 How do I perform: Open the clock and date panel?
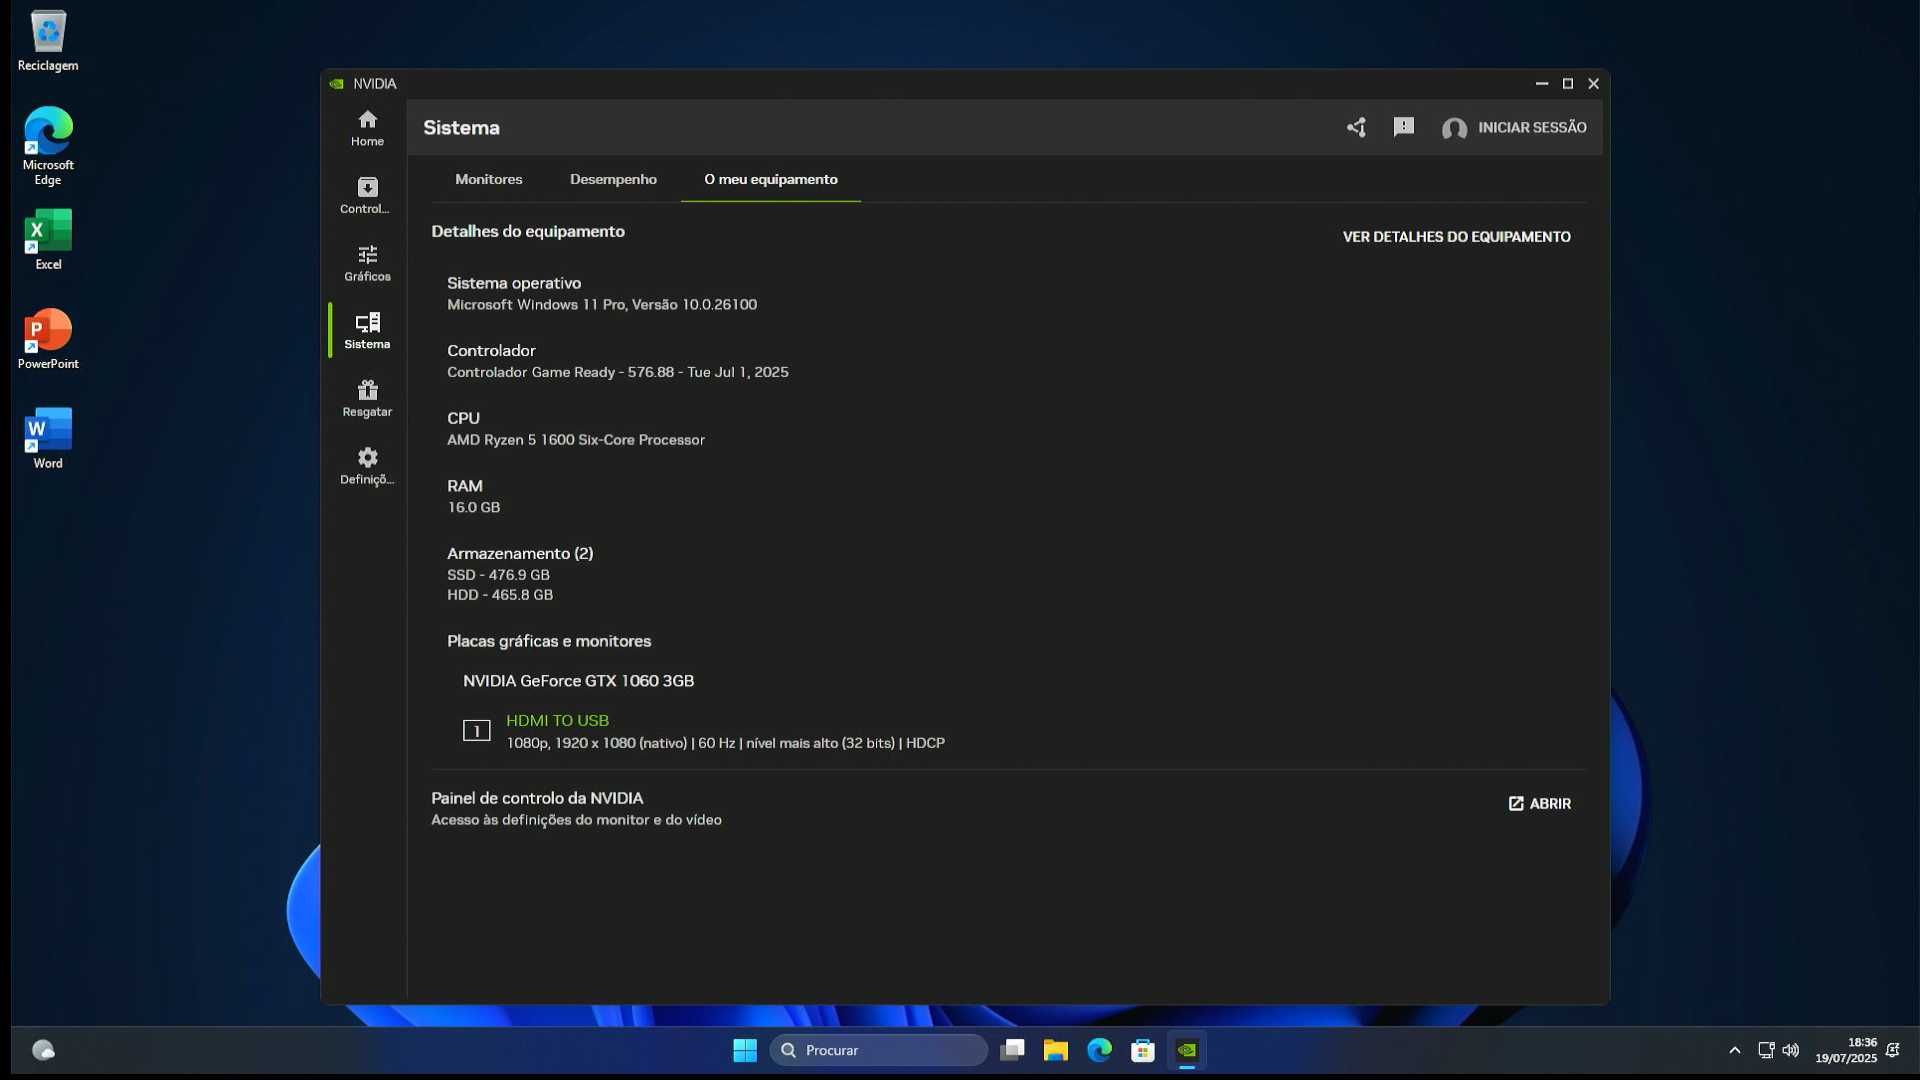point(1846,1050)
